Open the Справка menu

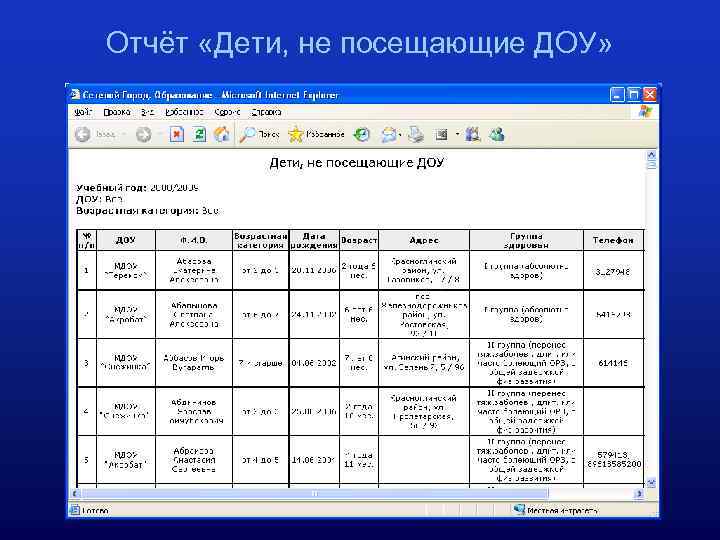tap(266, 112)
